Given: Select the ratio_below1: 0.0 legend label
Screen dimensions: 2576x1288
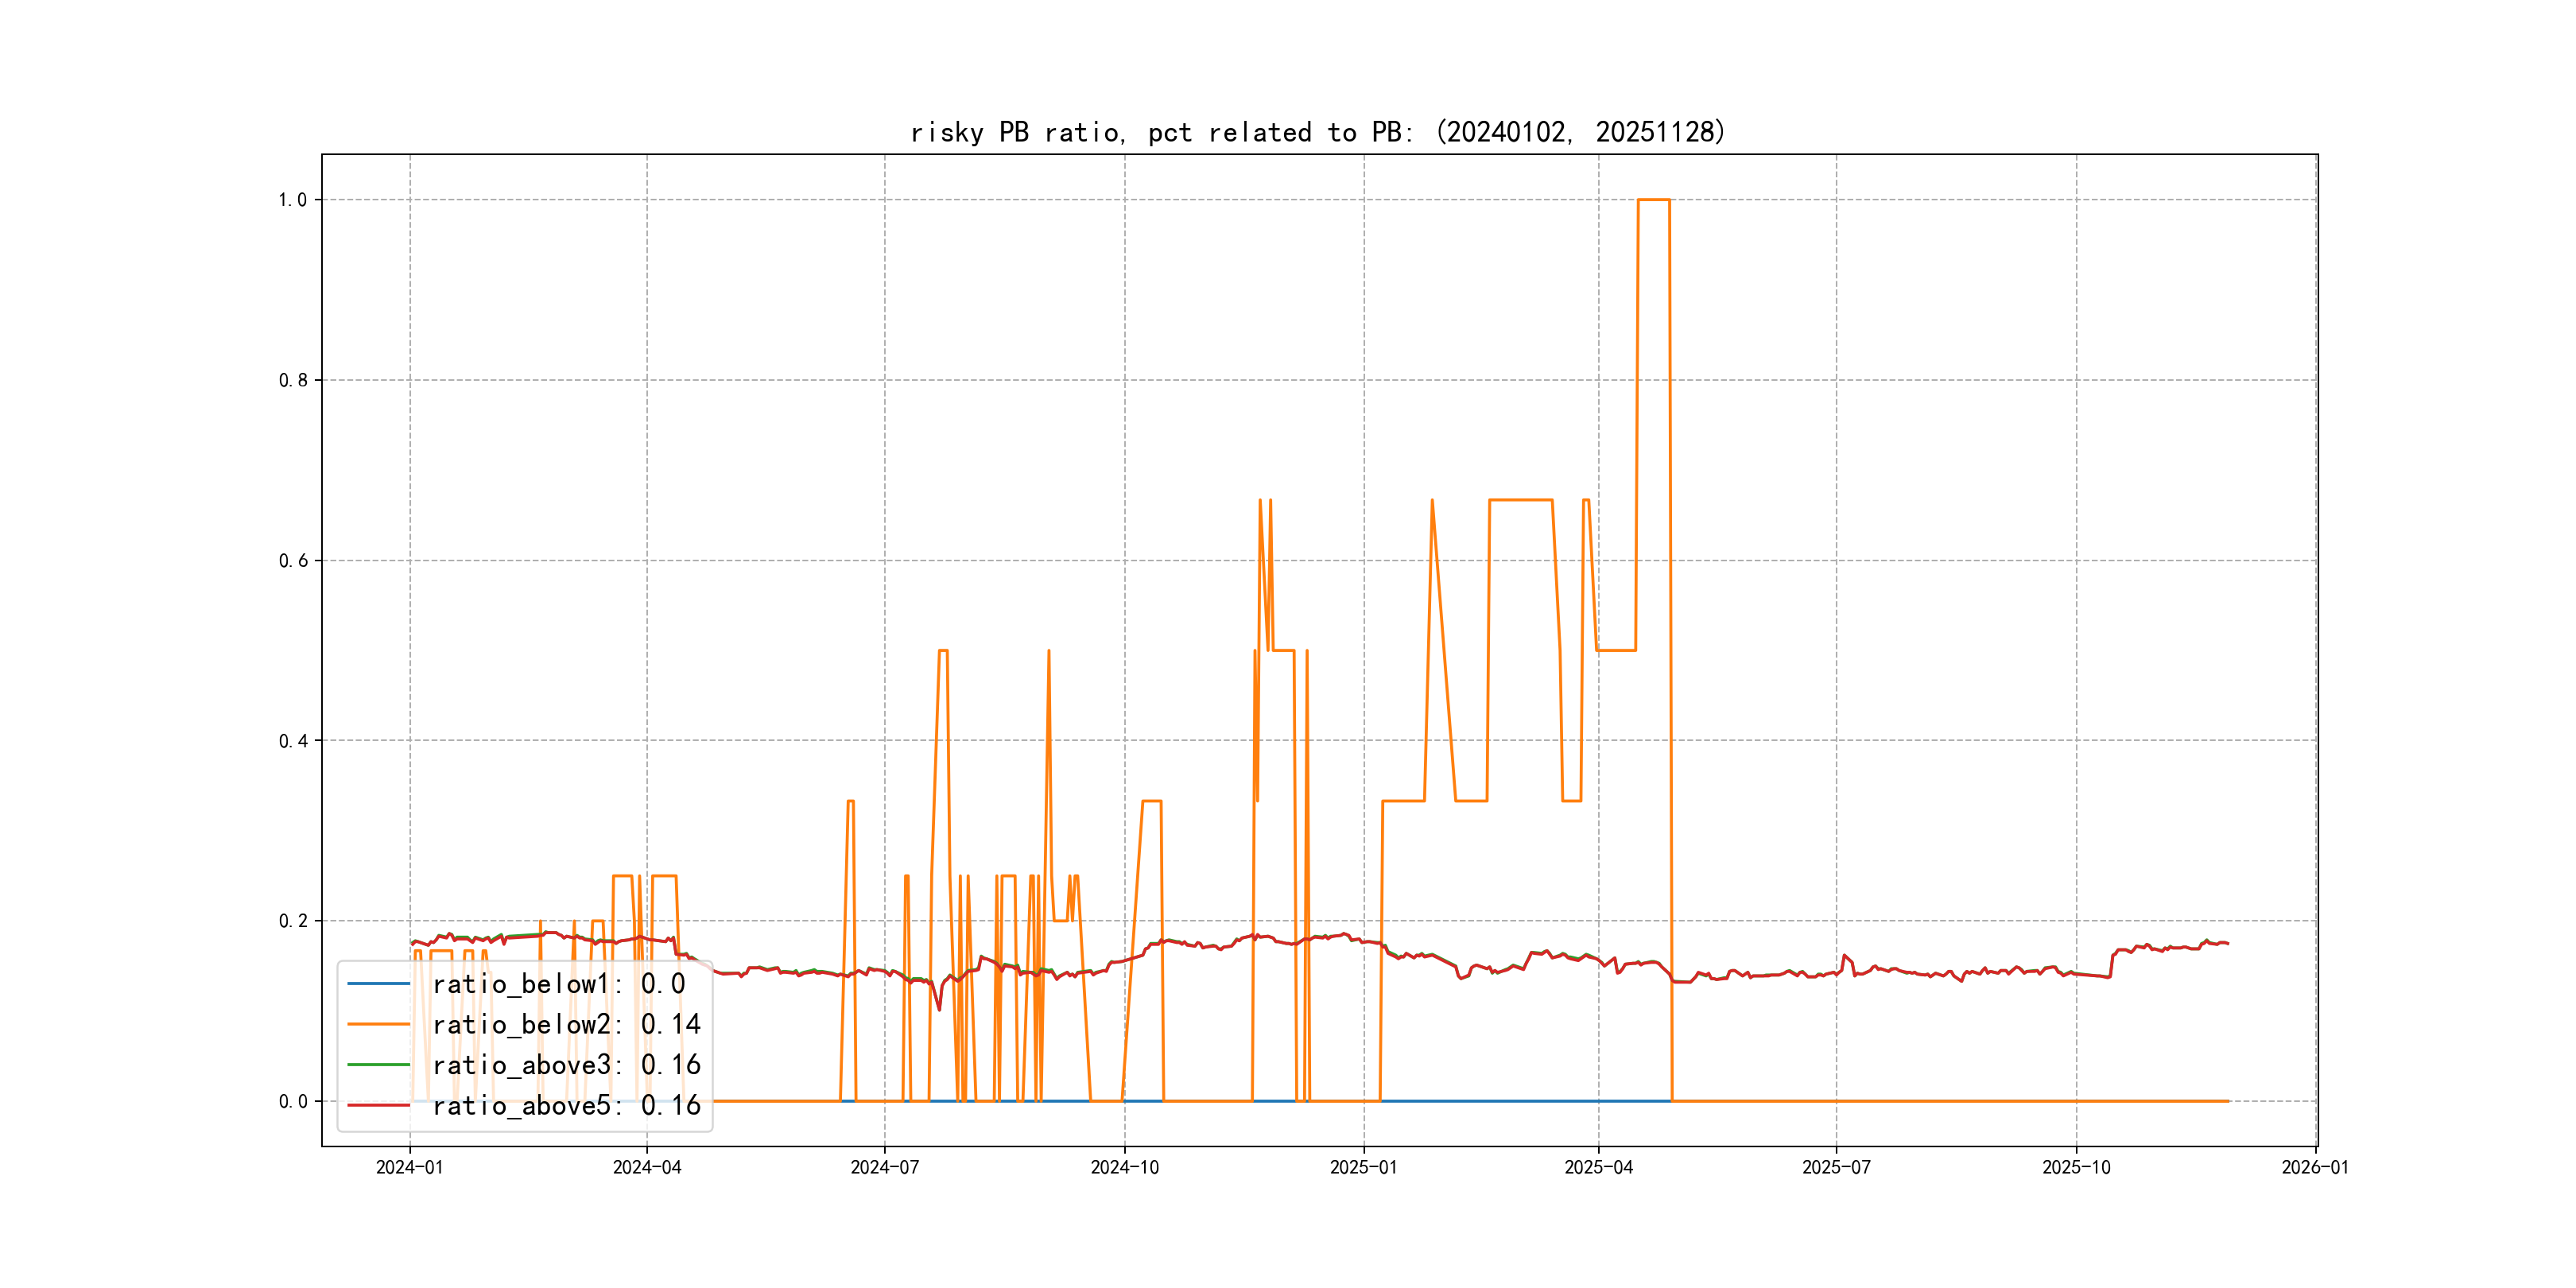Looking at the screenshot, I should point(558,984).
